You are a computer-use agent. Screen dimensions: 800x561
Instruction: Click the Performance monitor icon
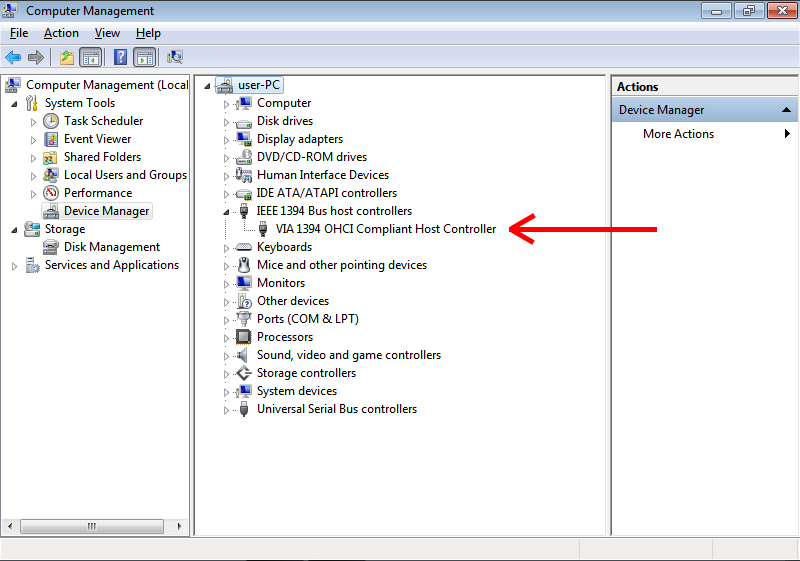point(51,193)
